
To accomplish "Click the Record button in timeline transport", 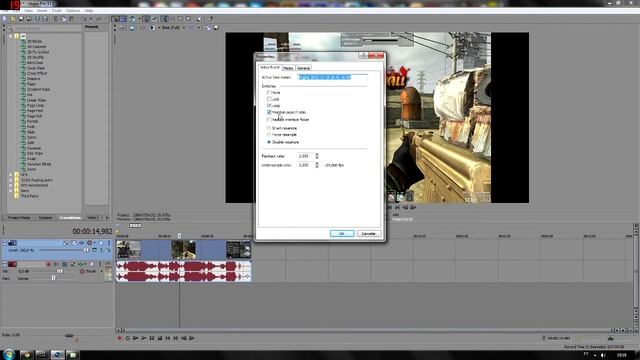I will [120, 338].
